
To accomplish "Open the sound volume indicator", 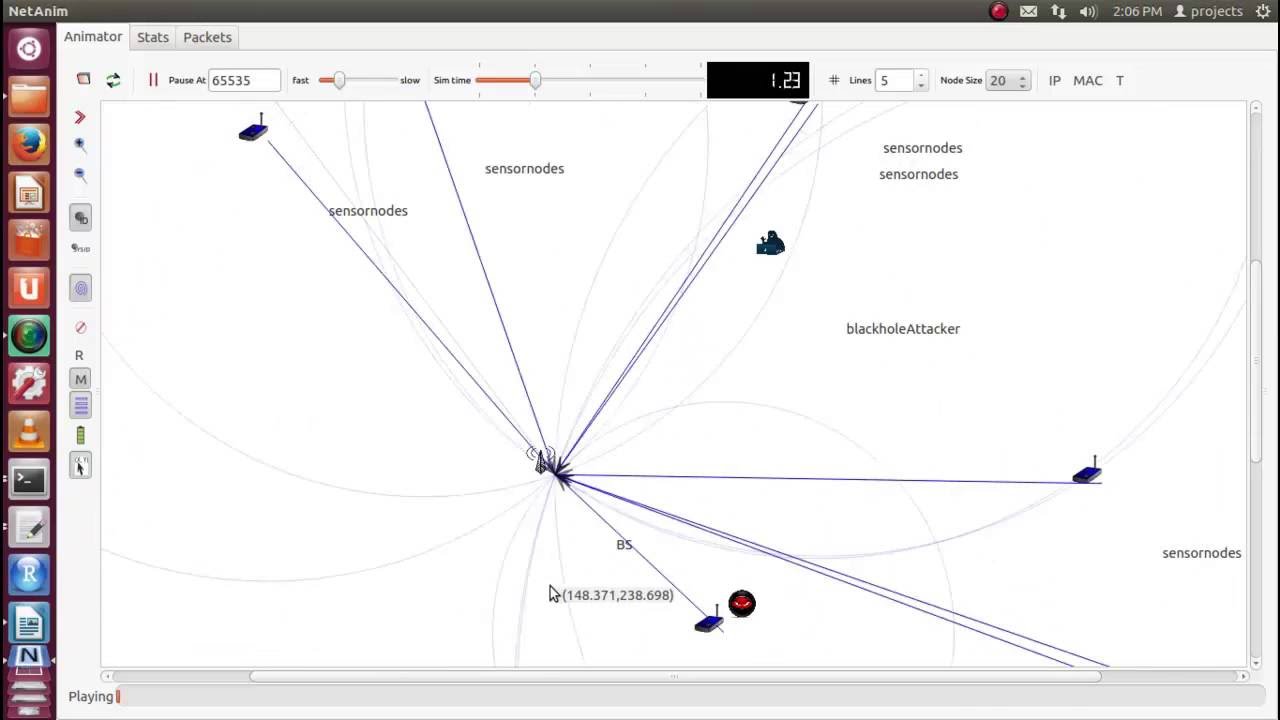I will click(1088, 11).
